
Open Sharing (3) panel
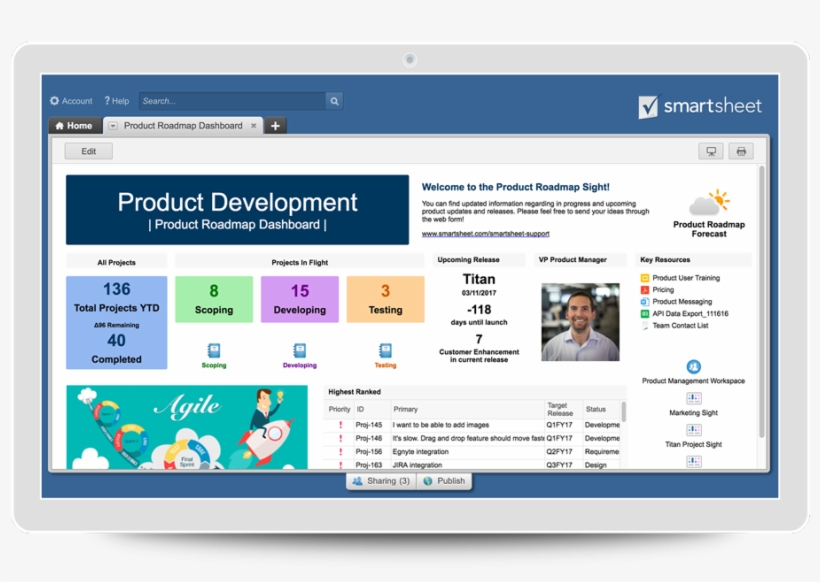(x=381, y=481)
